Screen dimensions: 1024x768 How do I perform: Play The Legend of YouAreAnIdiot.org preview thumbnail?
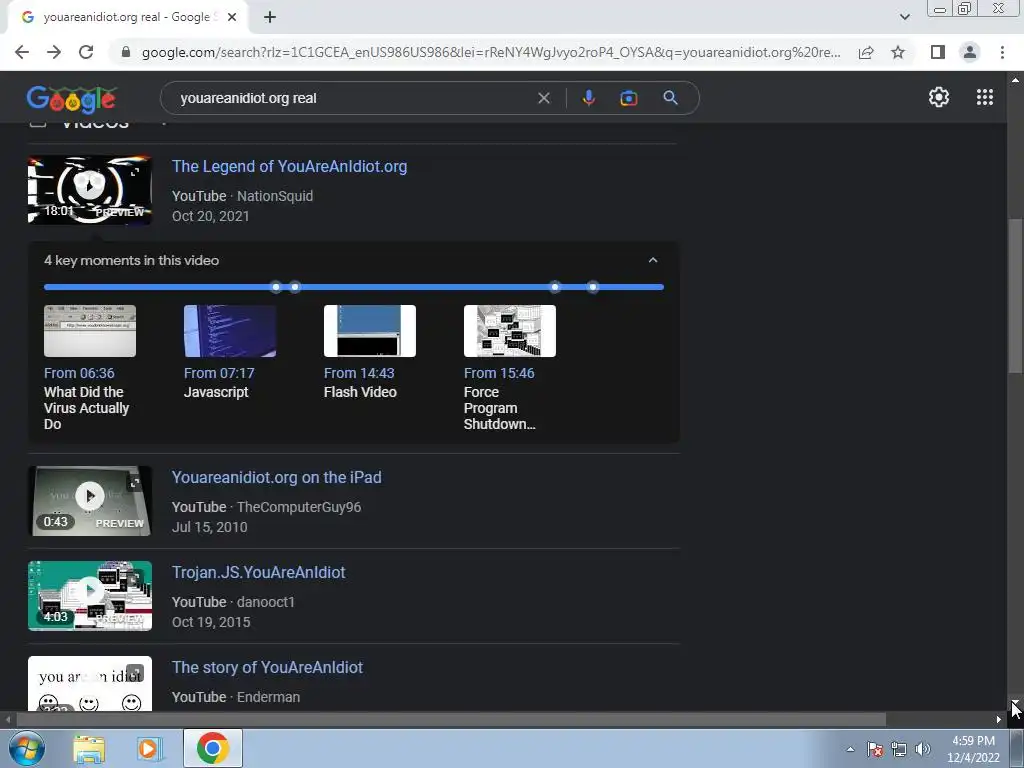click(x=89, y=189)
